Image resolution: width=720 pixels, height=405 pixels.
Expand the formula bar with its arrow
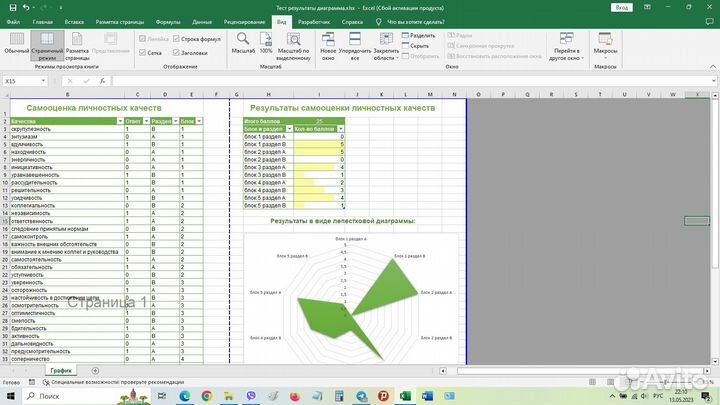pos(714,81)
